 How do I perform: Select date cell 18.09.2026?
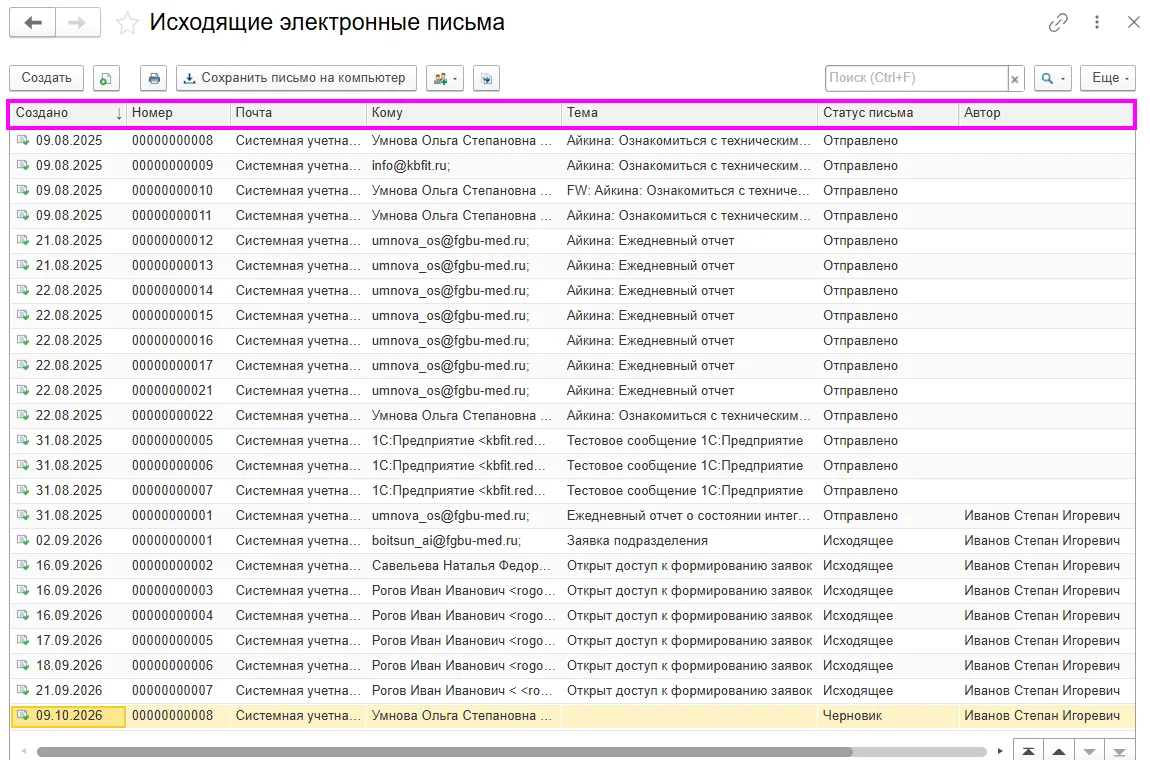pos(69,665)
